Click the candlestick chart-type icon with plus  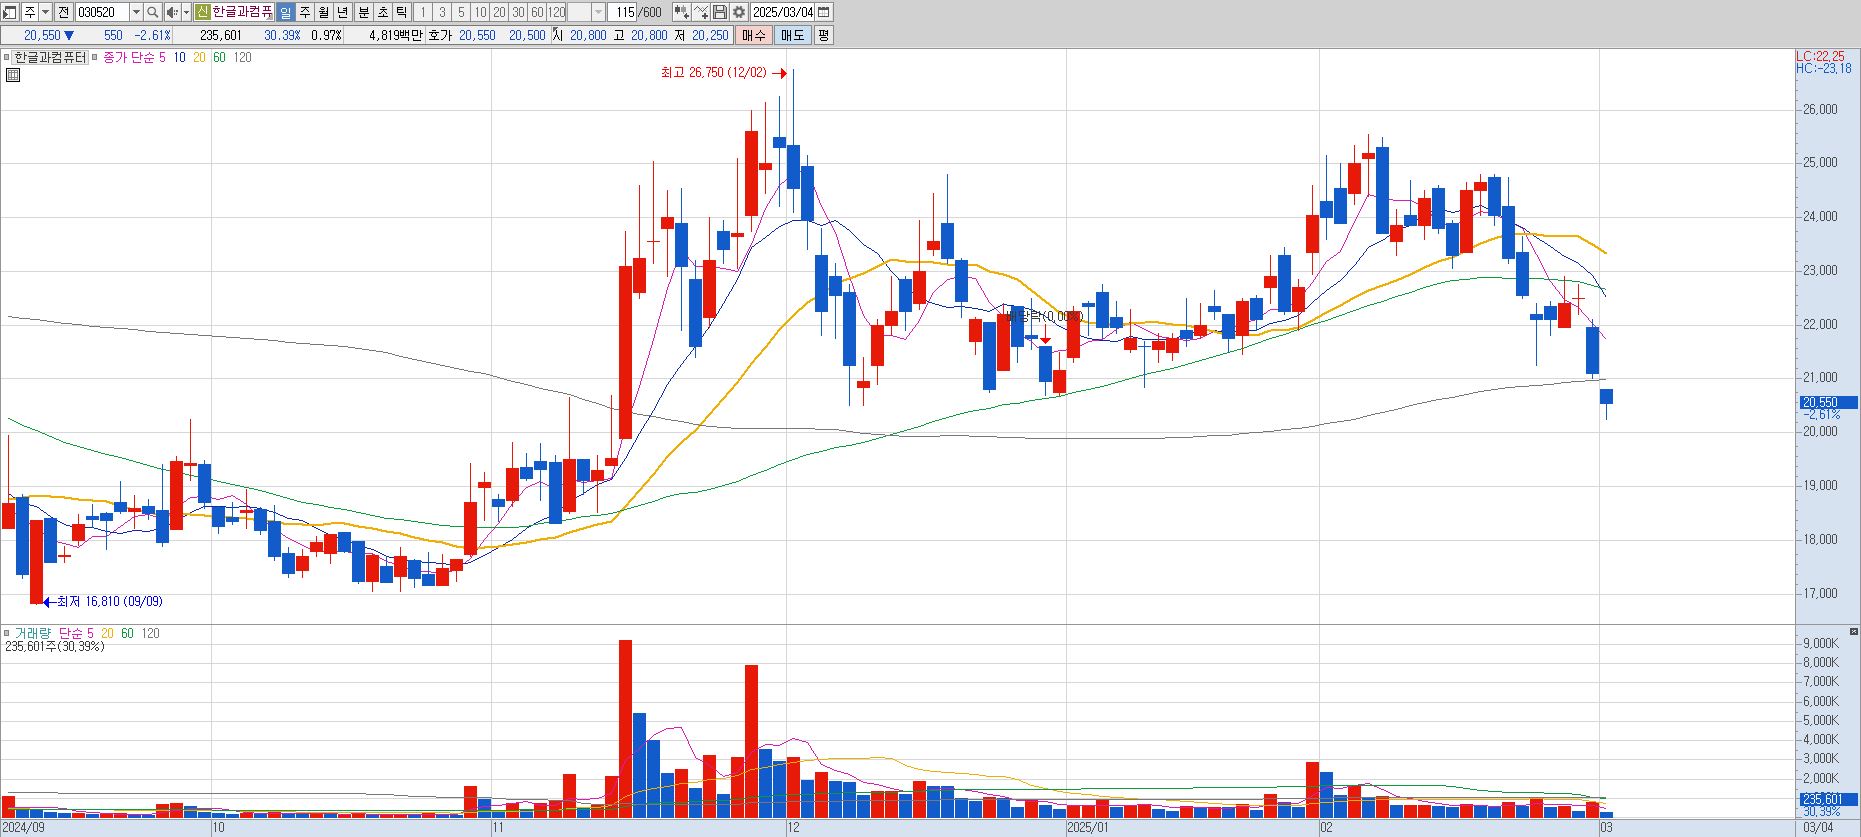pyautogui.click(x=681, y=12)
